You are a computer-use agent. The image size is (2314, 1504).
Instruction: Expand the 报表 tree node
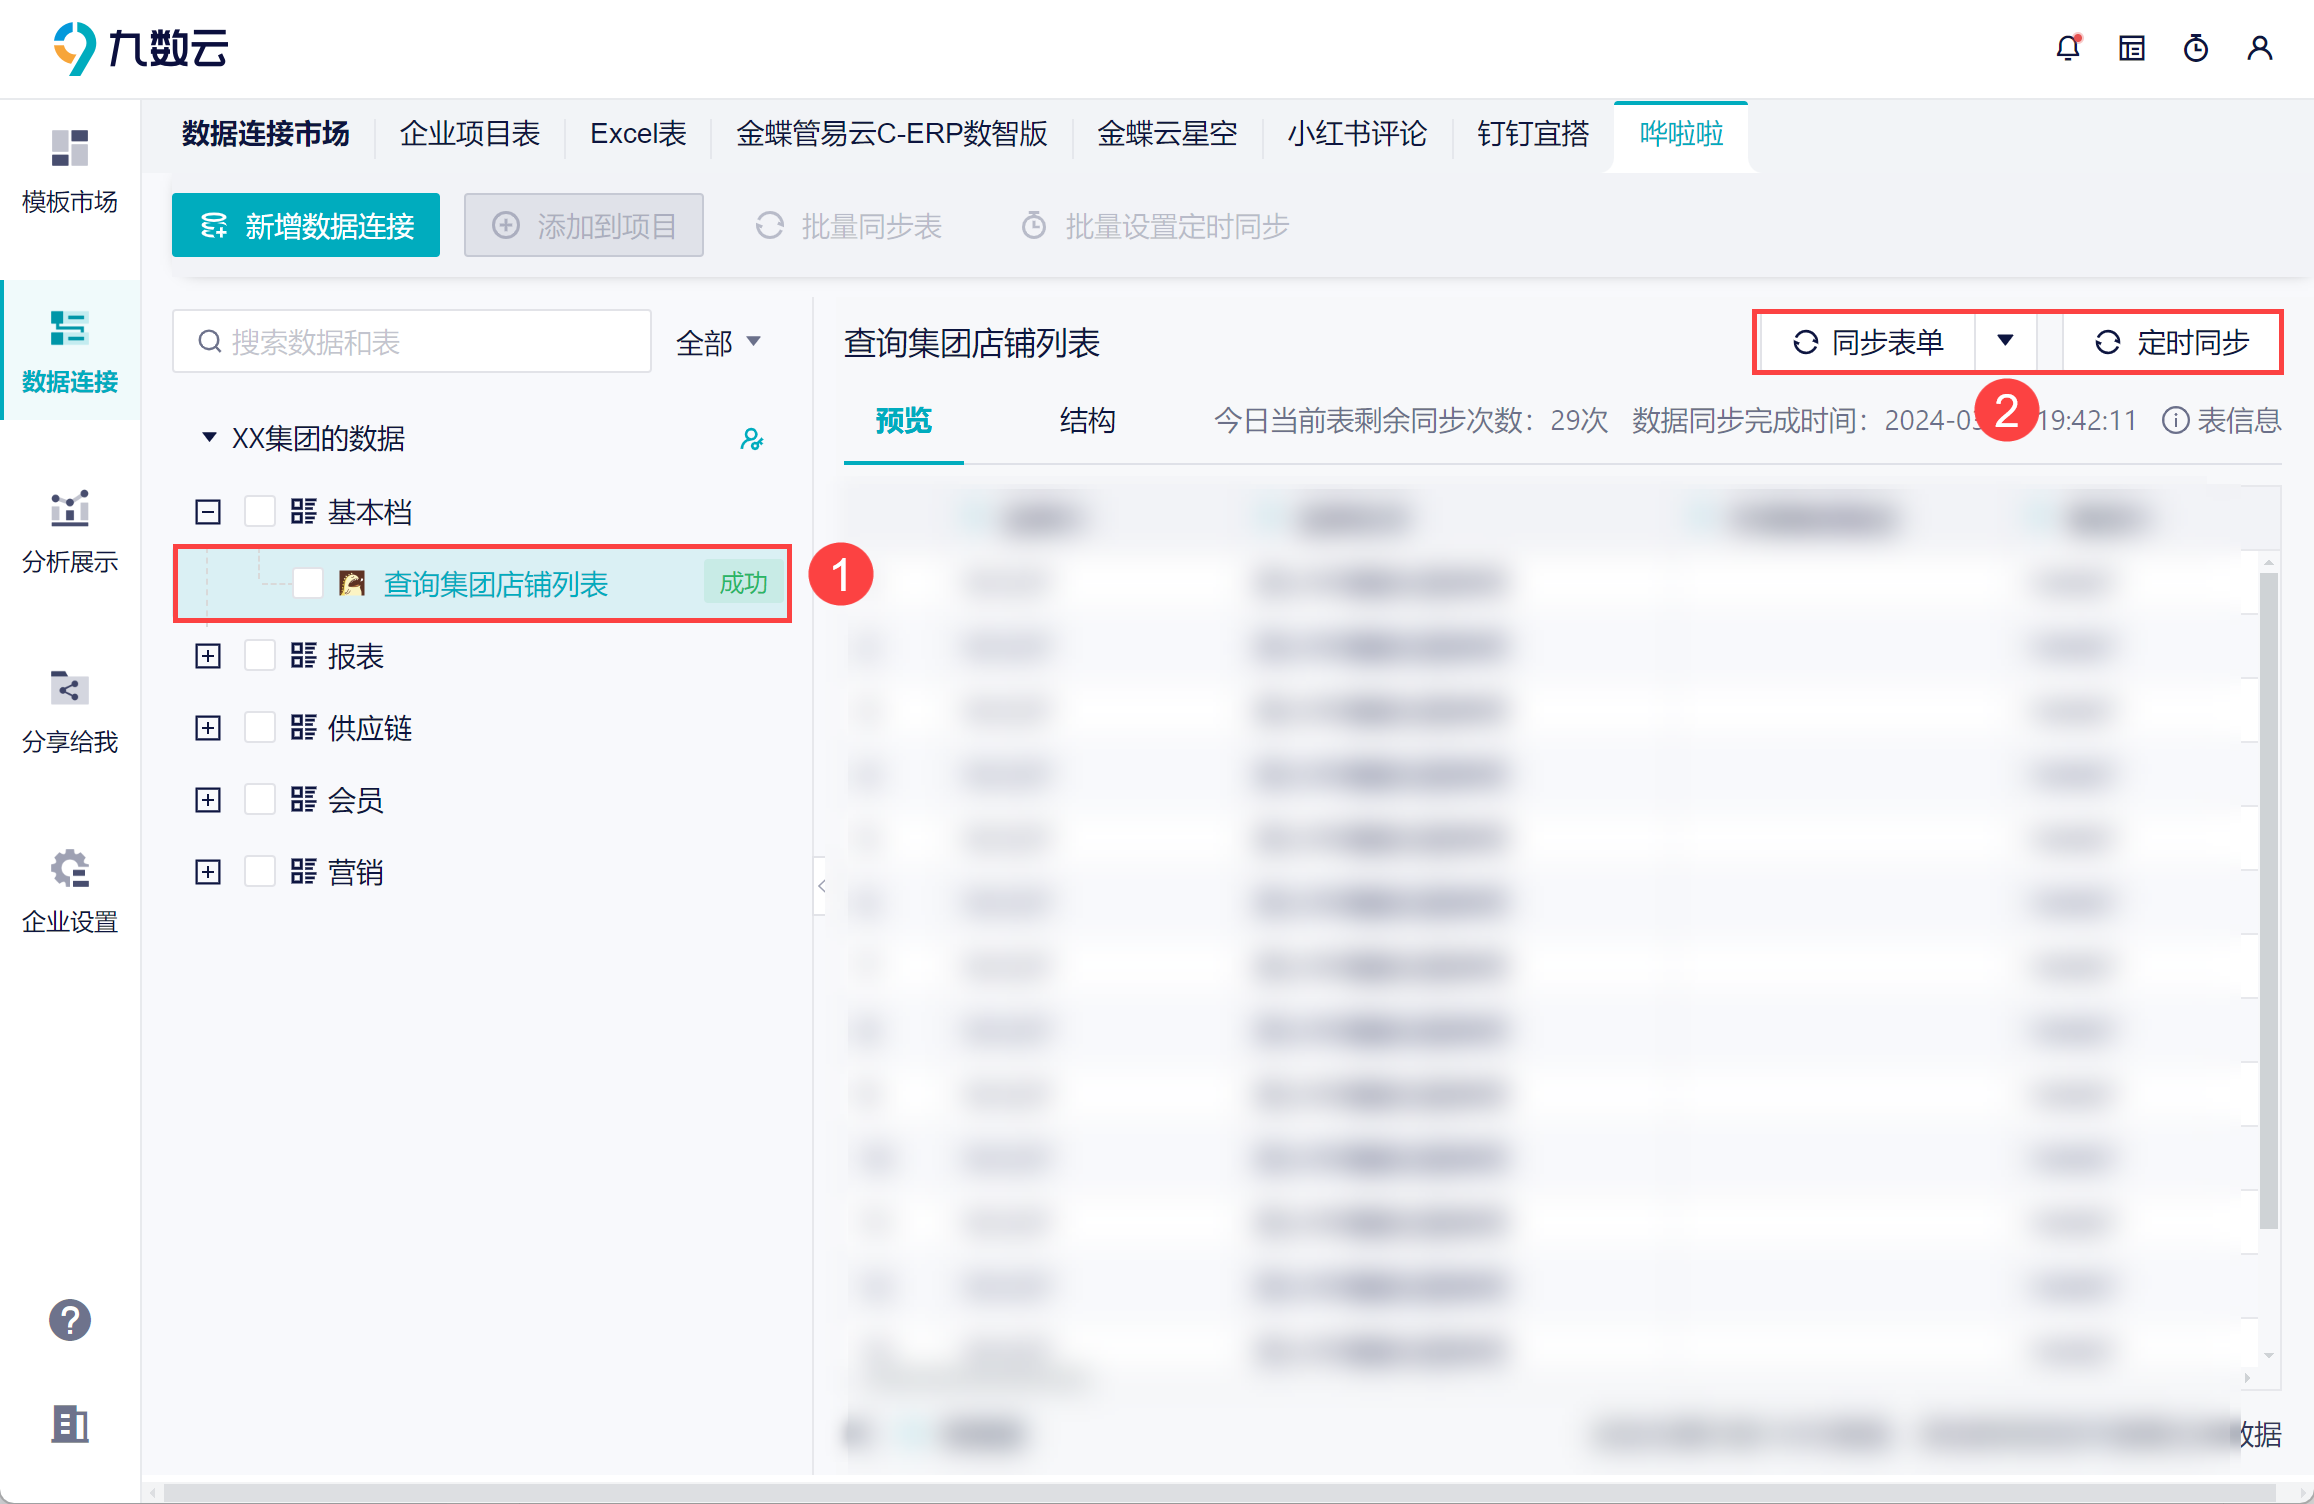tap(208, 656)
